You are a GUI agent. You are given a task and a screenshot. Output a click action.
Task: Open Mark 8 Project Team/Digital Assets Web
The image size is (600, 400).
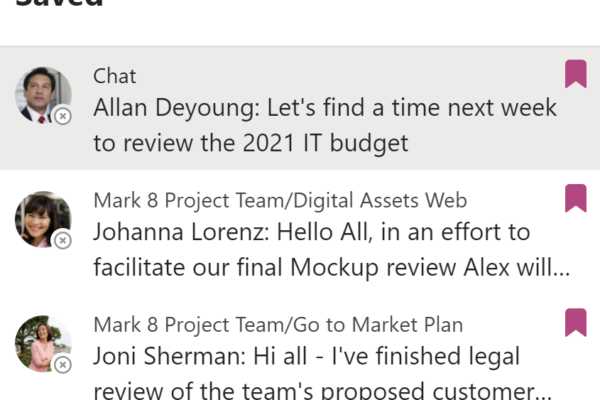[280, 200]
